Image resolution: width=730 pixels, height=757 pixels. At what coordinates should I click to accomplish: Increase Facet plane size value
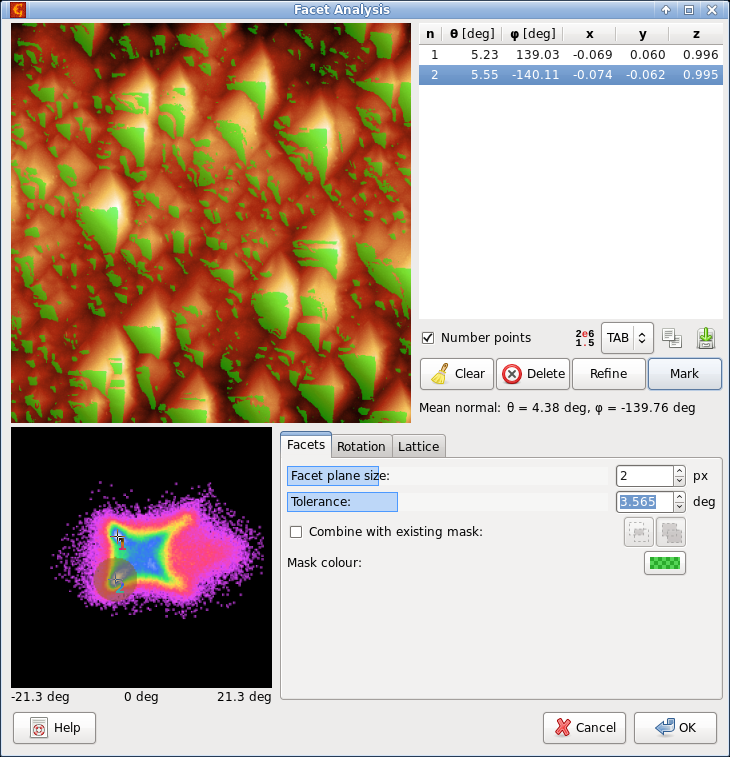coord(679,471)
